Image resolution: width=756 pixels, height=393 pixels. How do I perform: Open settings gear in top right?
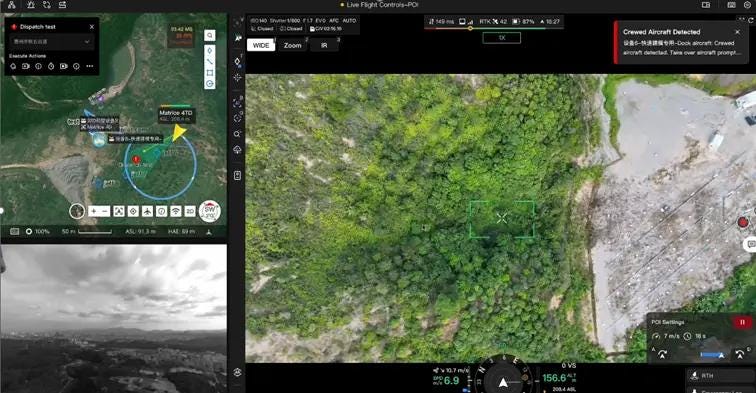coord(747,5)
